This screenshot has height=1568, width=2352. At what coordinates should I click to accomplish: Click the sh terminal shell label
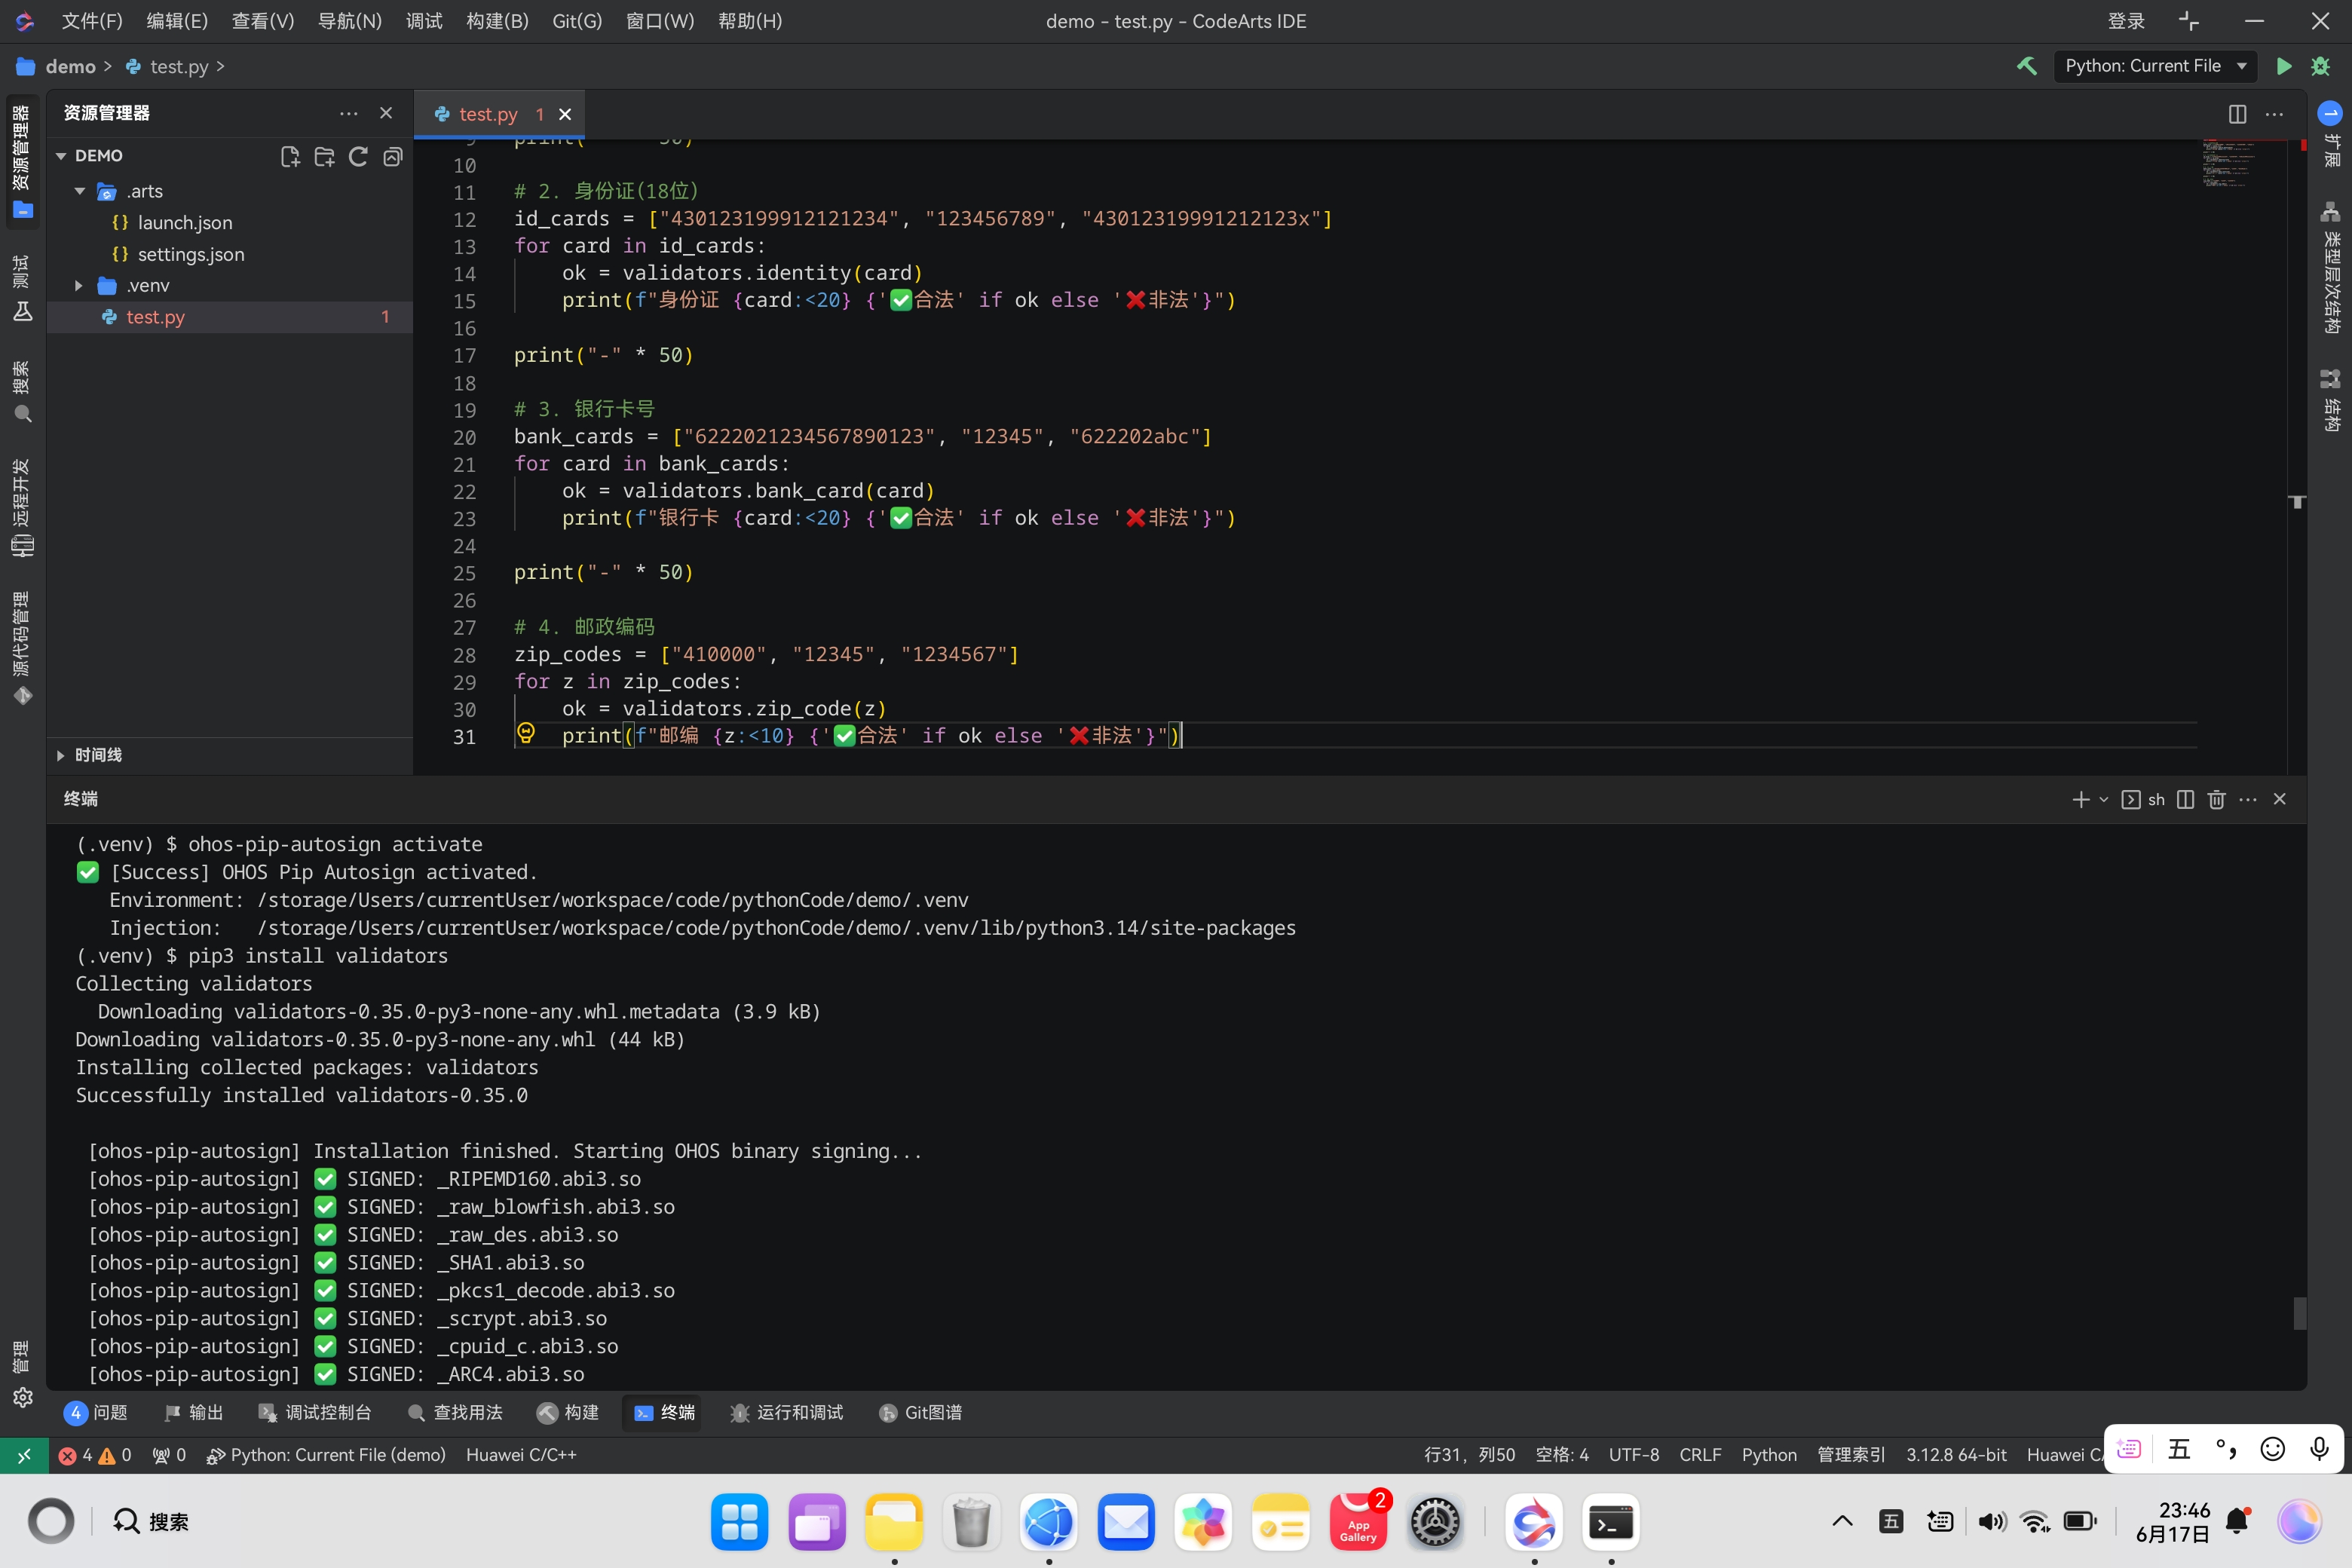(2143, 799)
